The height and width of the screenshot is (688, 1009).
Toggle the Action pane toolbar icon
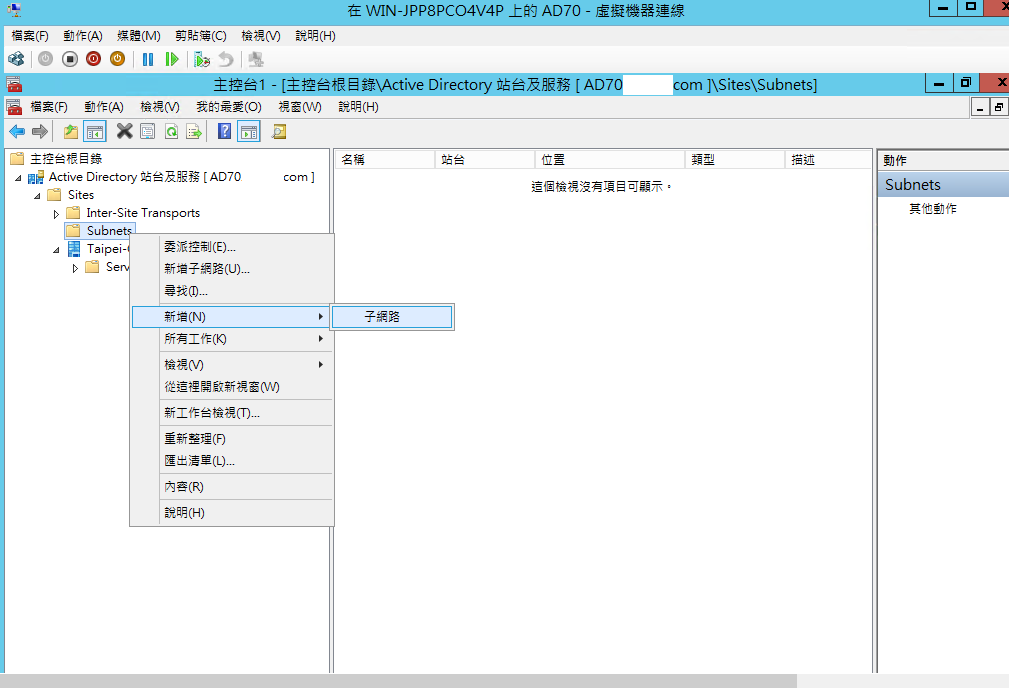(249, 132)
